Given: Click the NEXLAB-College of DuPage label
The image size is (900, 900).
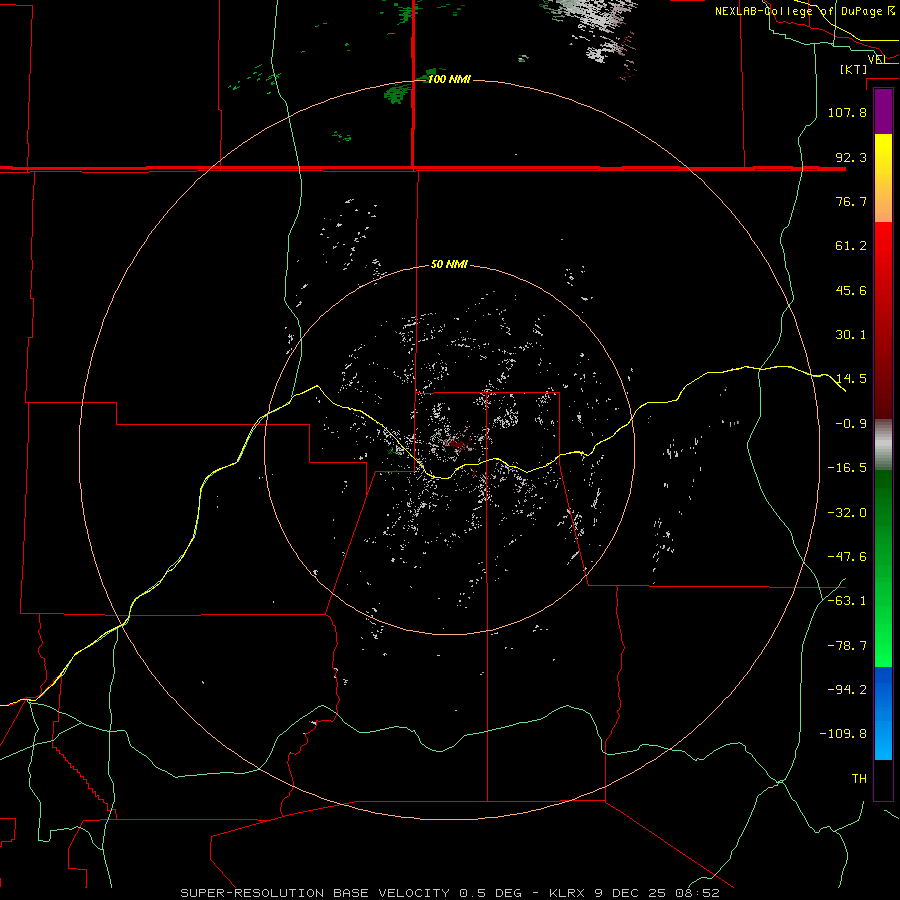Looking at the screenshot, I should tap(805, 11).
